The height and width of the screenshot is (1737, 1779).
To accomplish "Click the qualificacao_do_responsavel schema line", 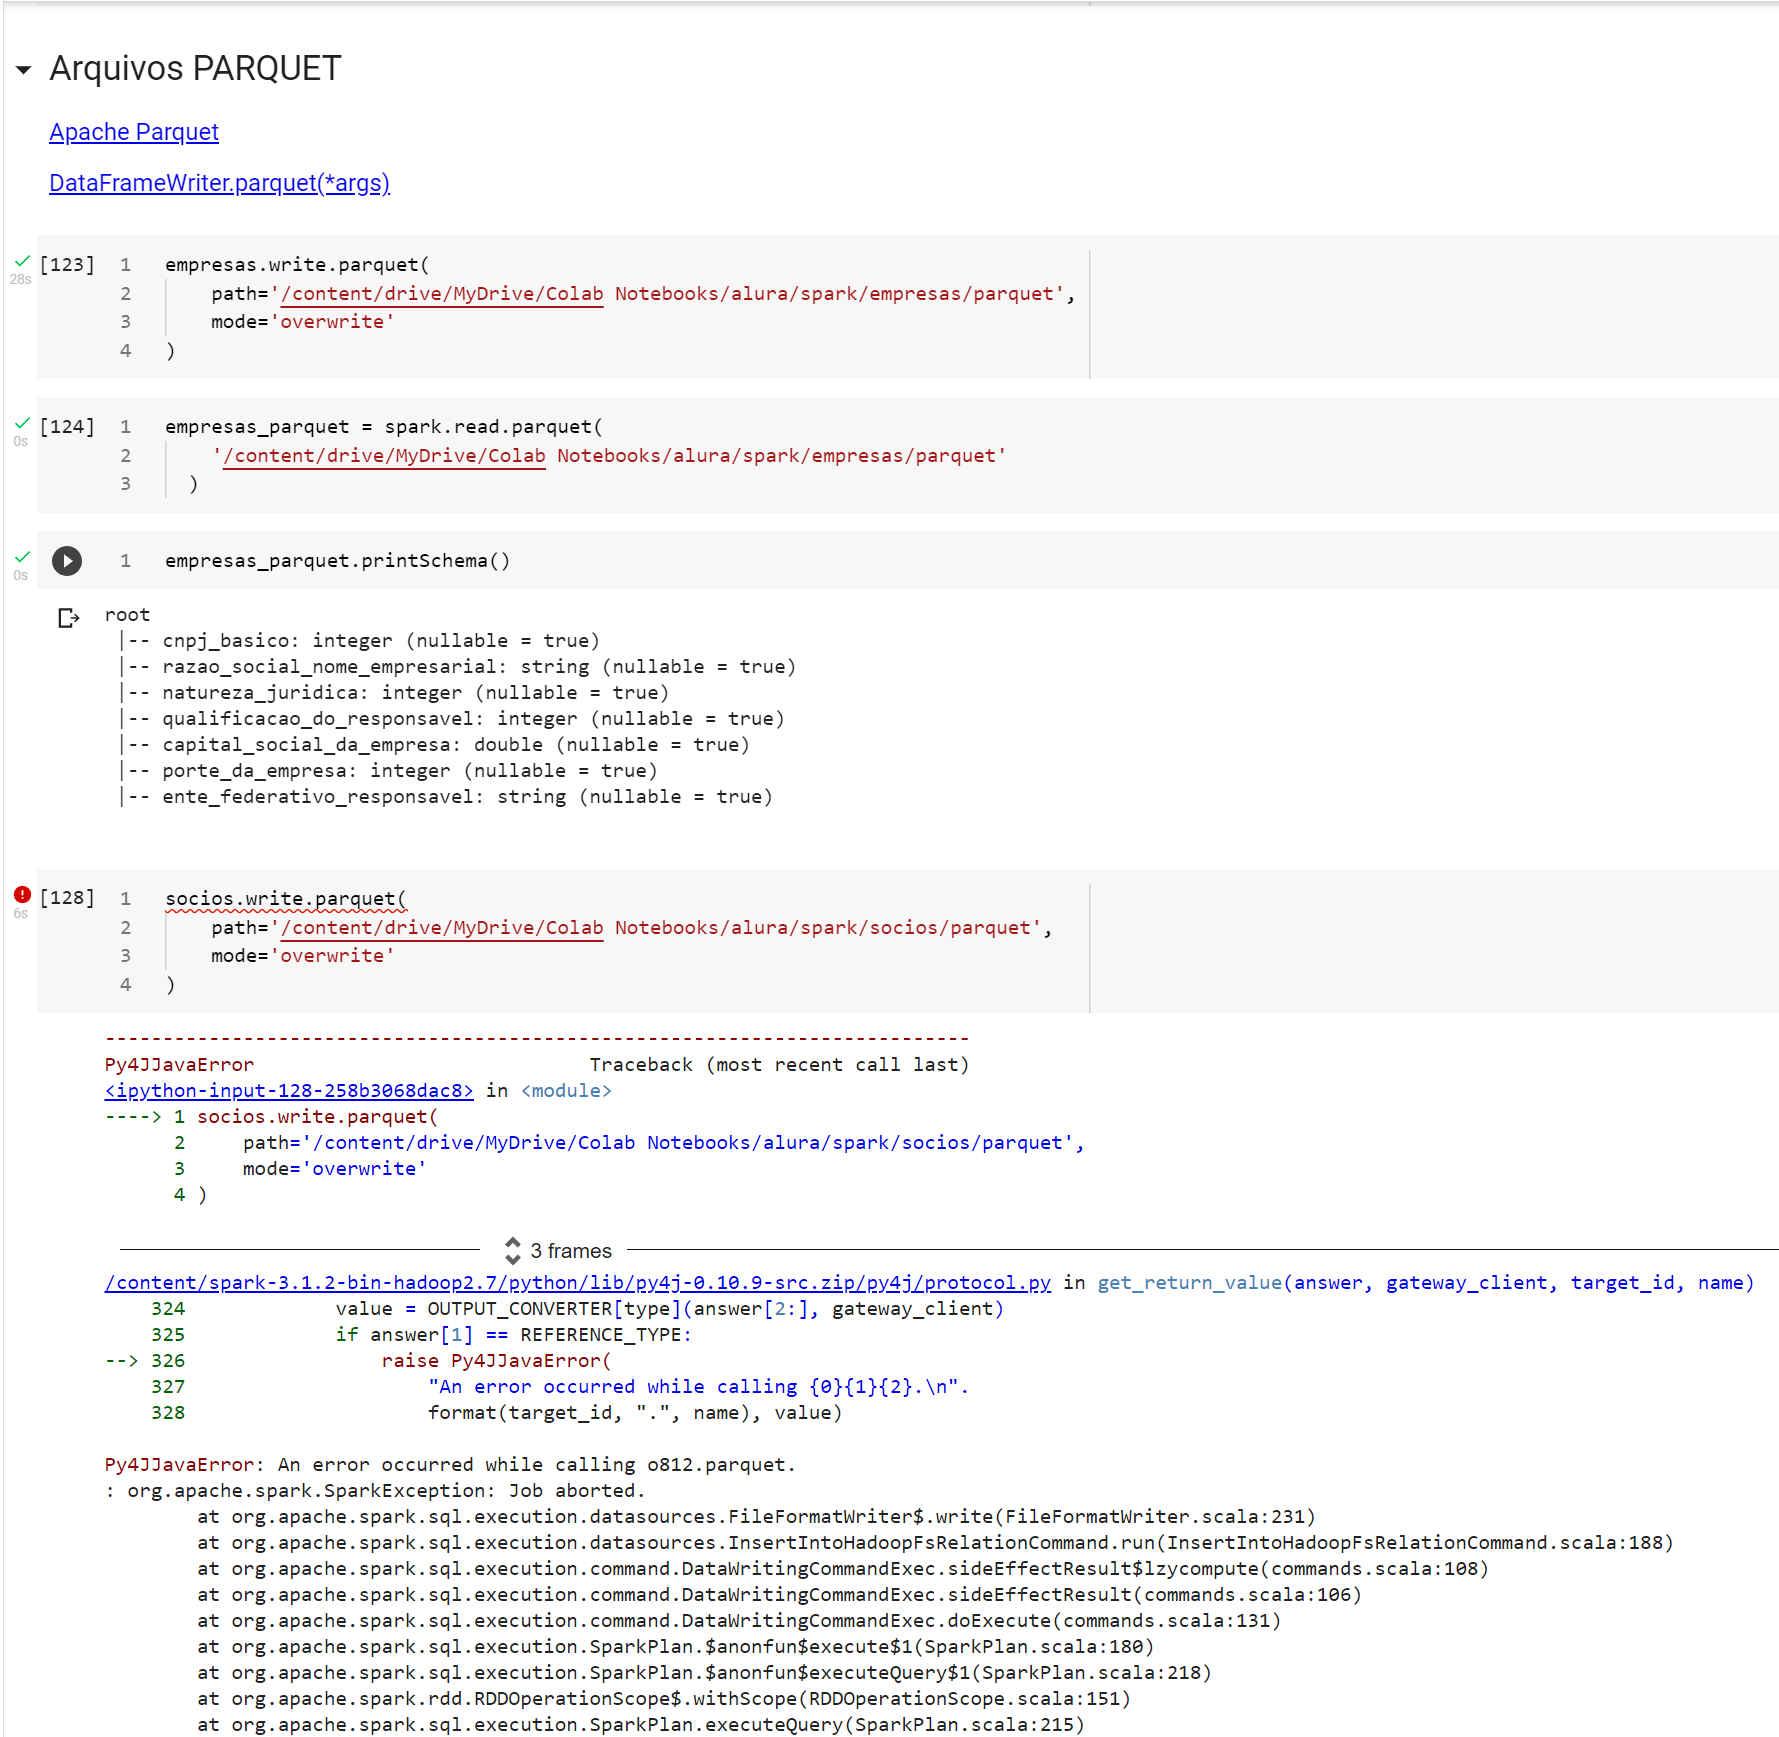I will tap(452, 719).
